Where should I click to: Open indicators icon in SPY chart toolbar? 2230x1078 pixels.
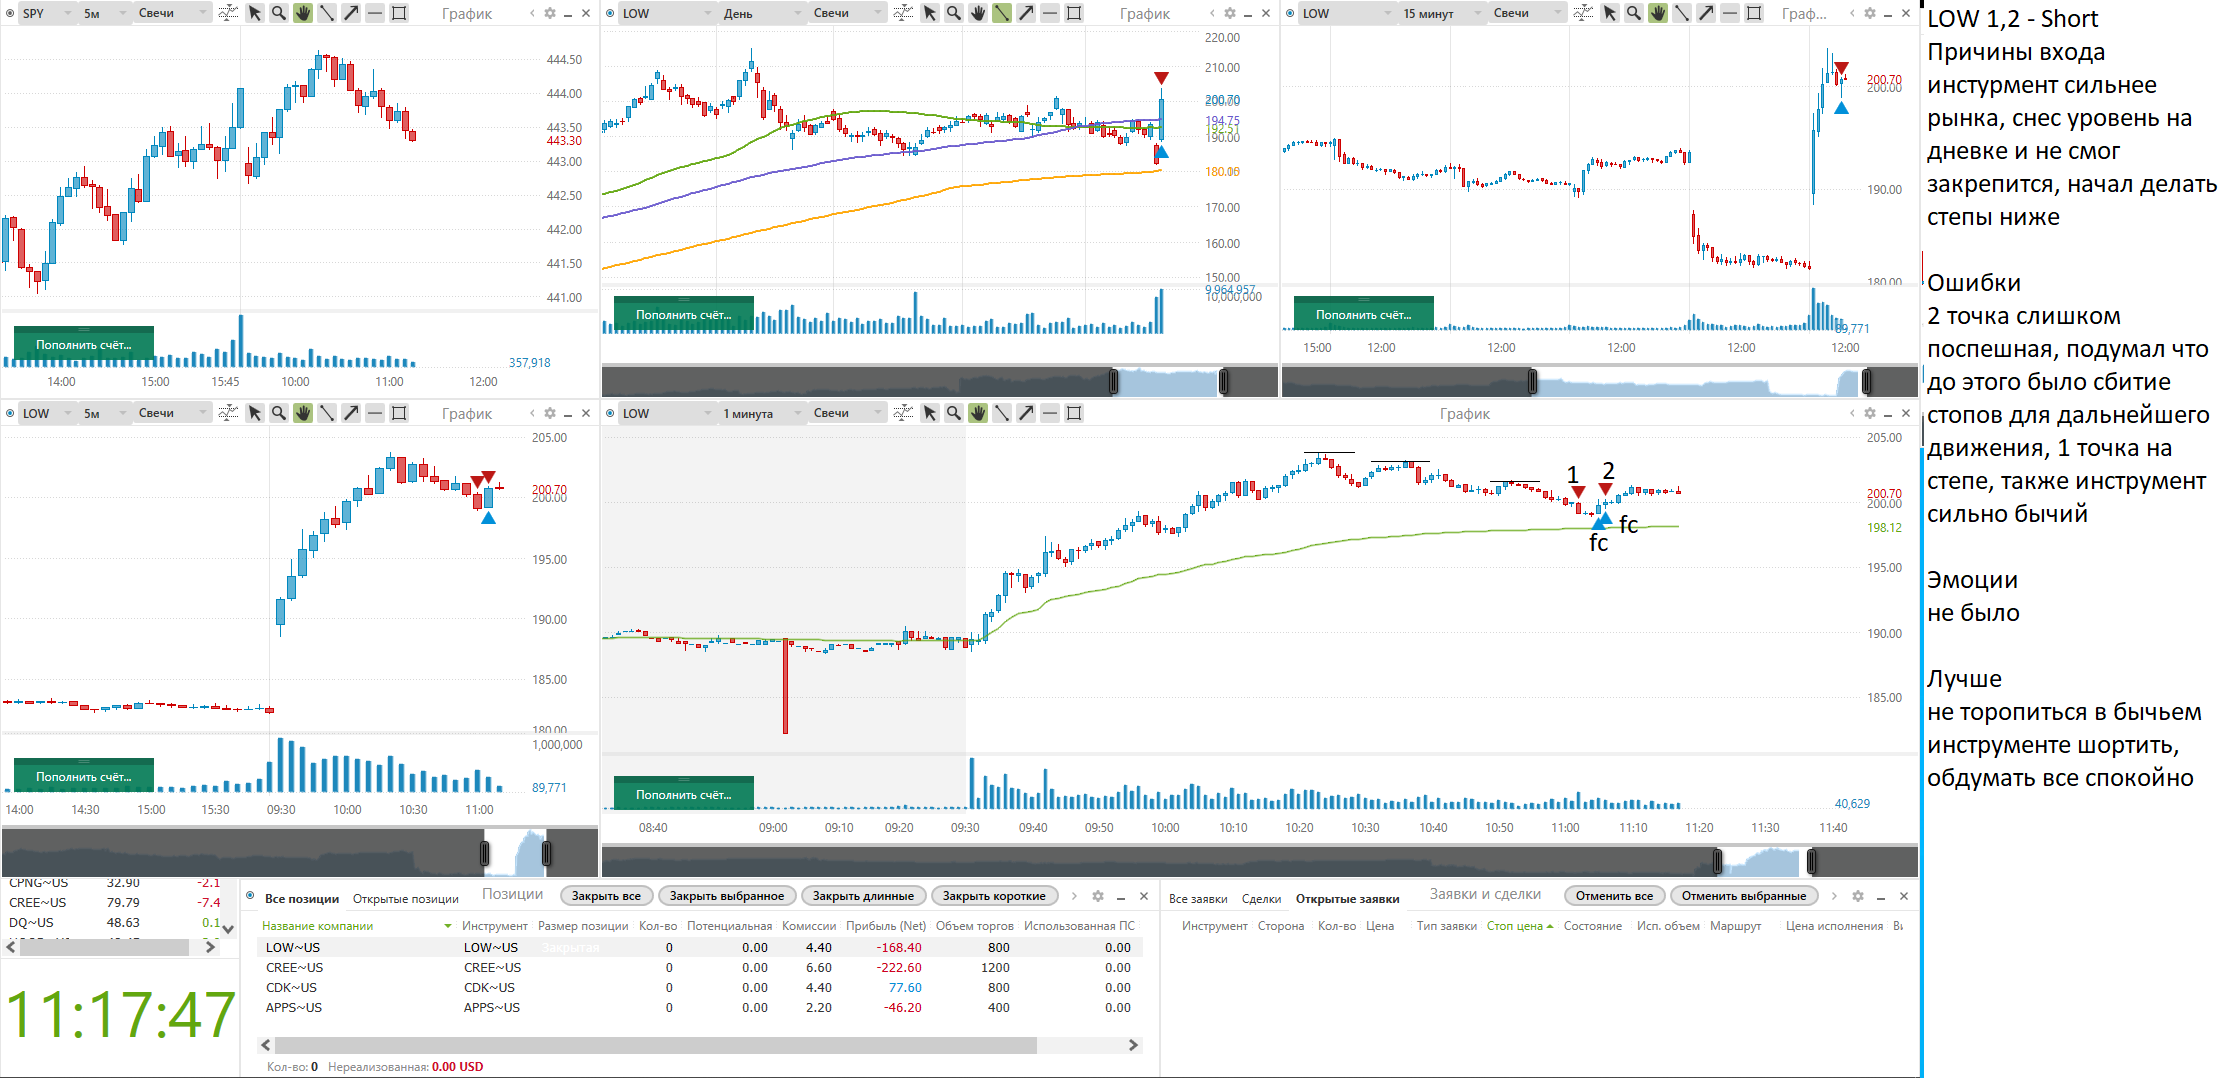pos(228,13)
